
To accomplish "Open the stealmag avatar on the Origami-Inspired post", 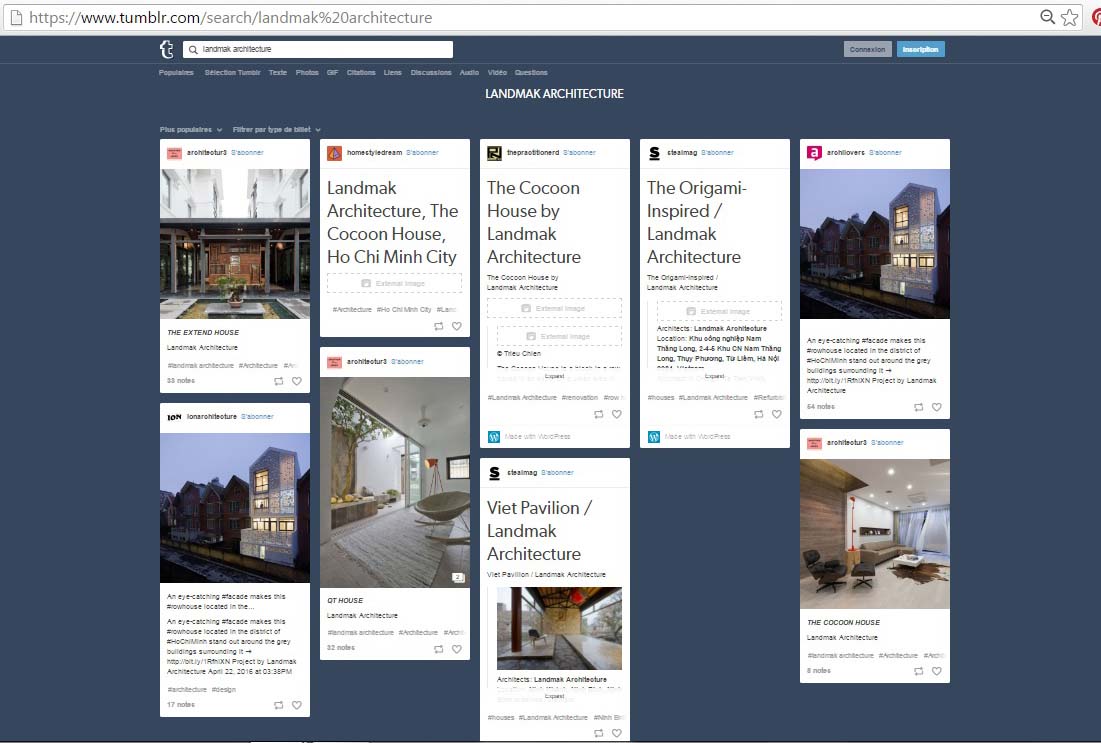I will pos(654,153).
